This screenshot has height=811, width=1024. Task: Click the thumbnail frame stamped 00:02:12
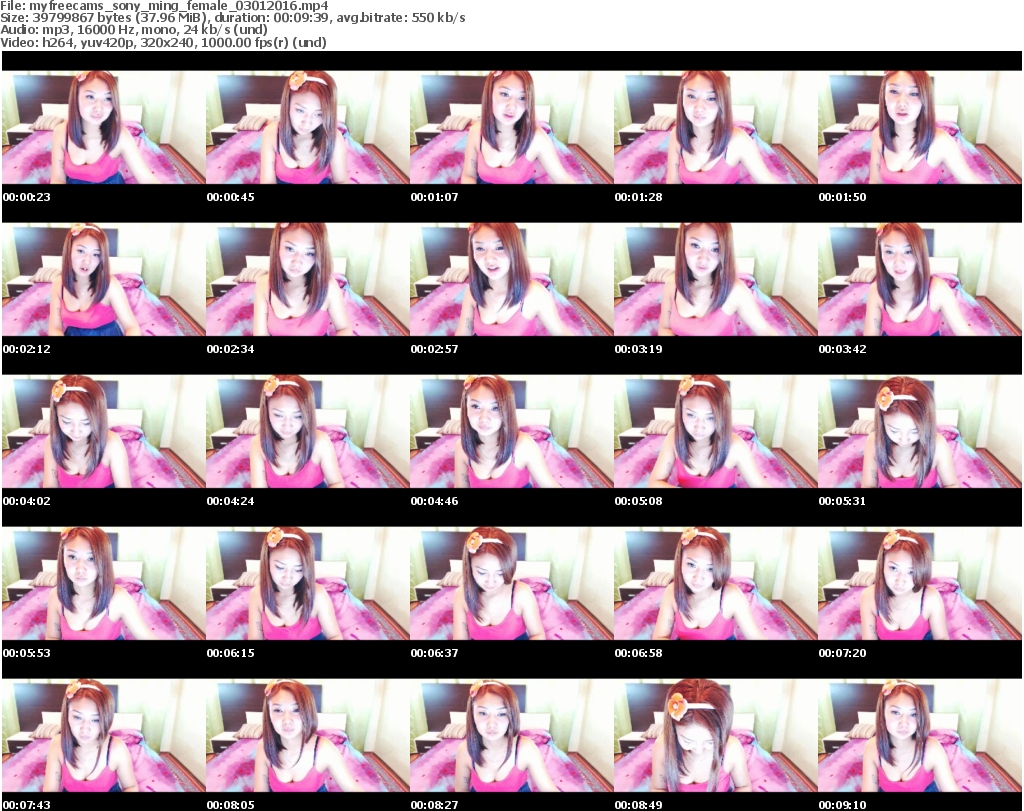tap(103, 279)
